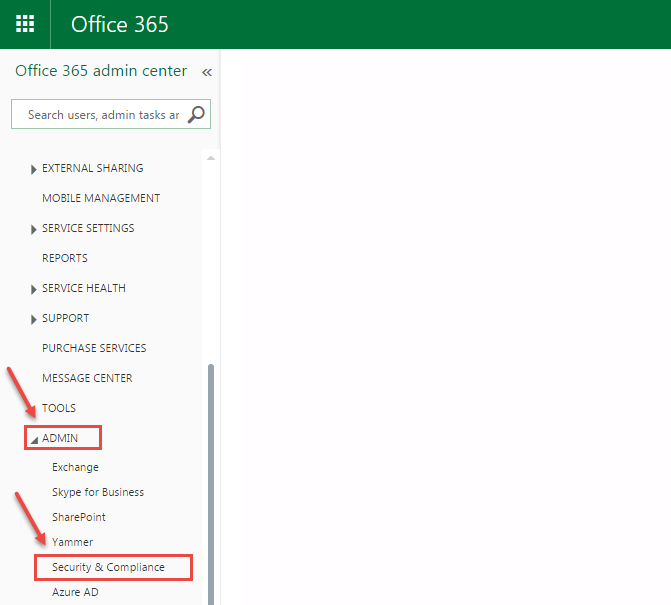The width and height of the screenshot is (671, 605).
Task: Expand the Service Settings section arrow
Action: 34,229
